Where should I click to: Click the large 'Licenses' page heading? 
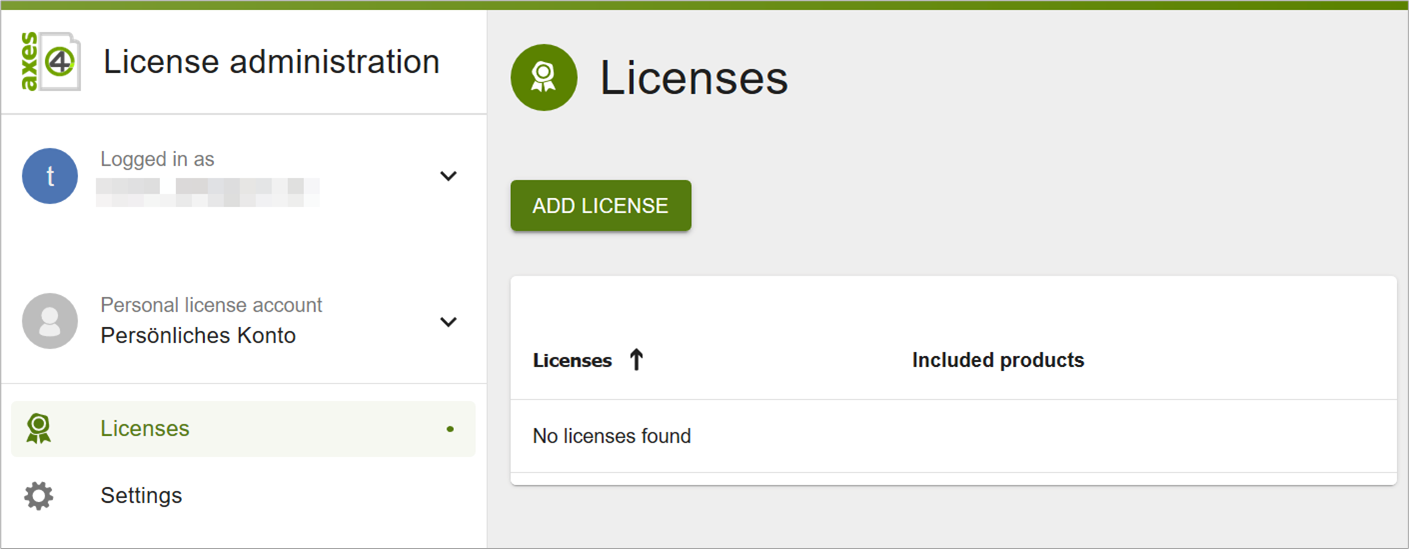[694, 78]
